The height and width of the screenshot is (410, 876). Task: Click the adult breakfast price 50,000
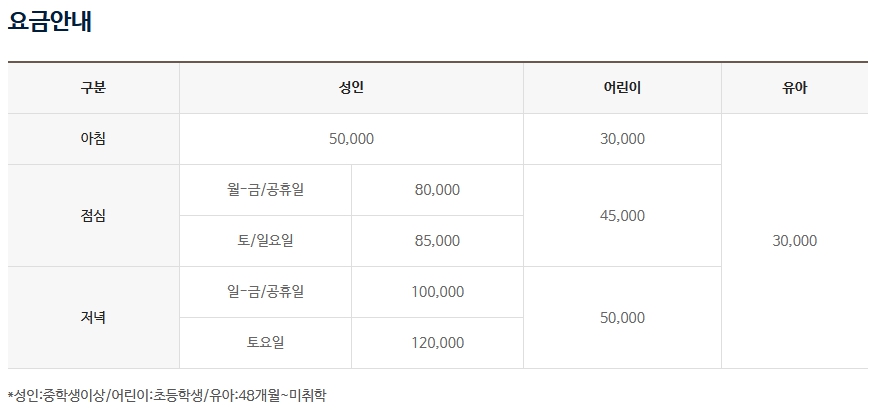[x=351, y=139]
